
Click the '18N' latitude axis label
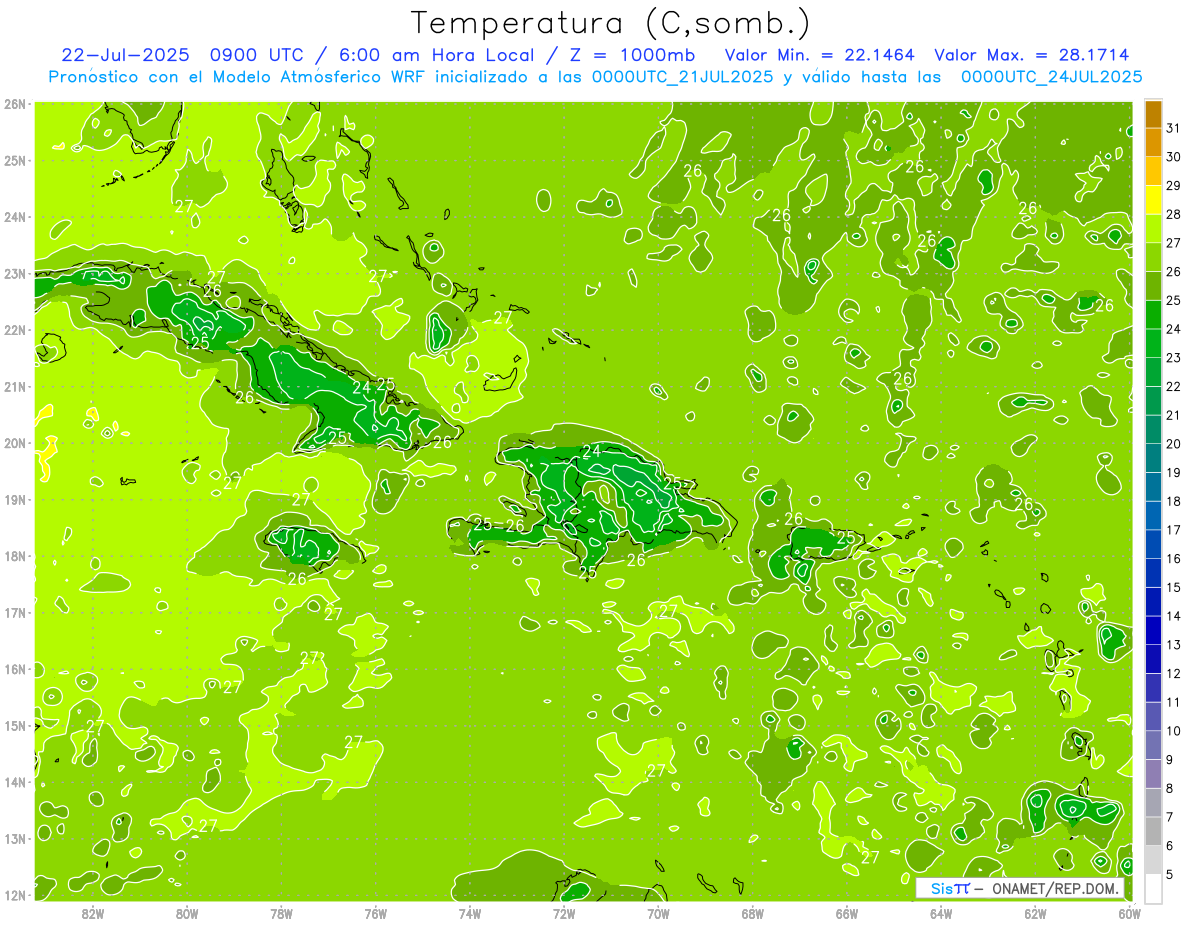pos(15,556)
